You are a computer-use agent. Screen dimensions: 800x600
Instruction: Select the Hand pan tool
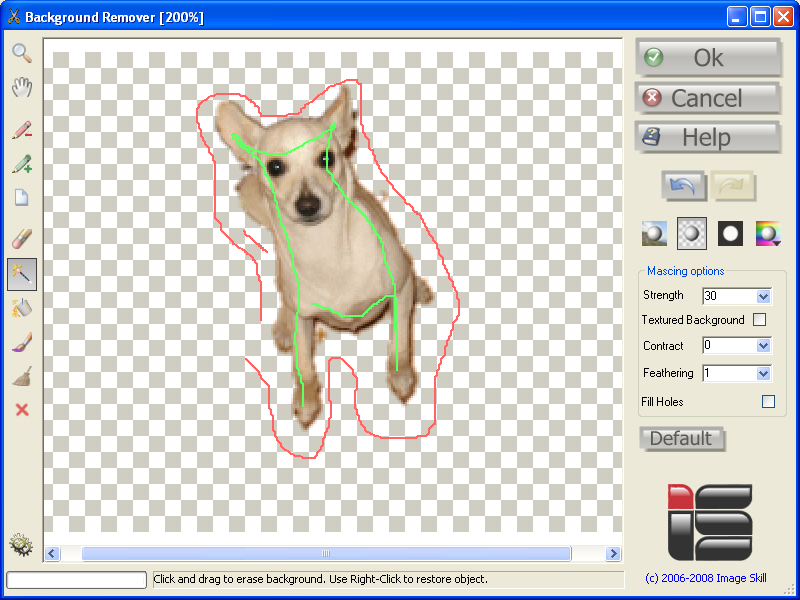22,88
